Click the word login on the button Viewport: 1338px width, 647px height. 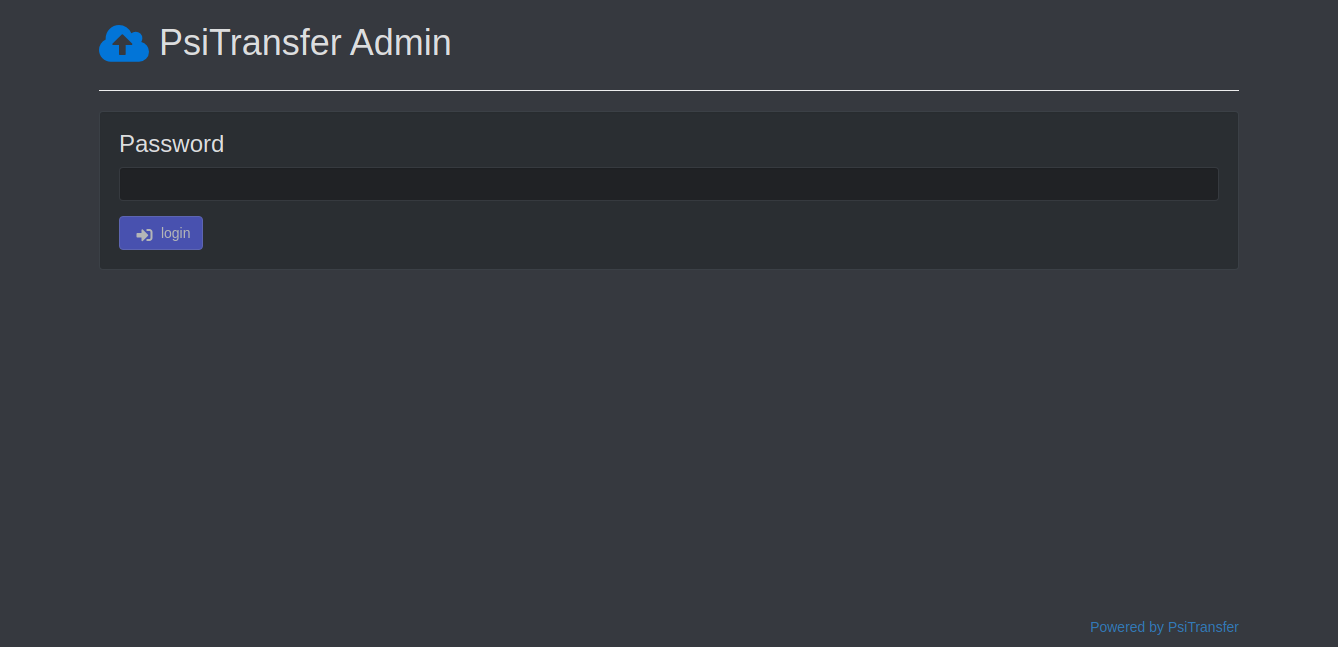click(175, 233)
